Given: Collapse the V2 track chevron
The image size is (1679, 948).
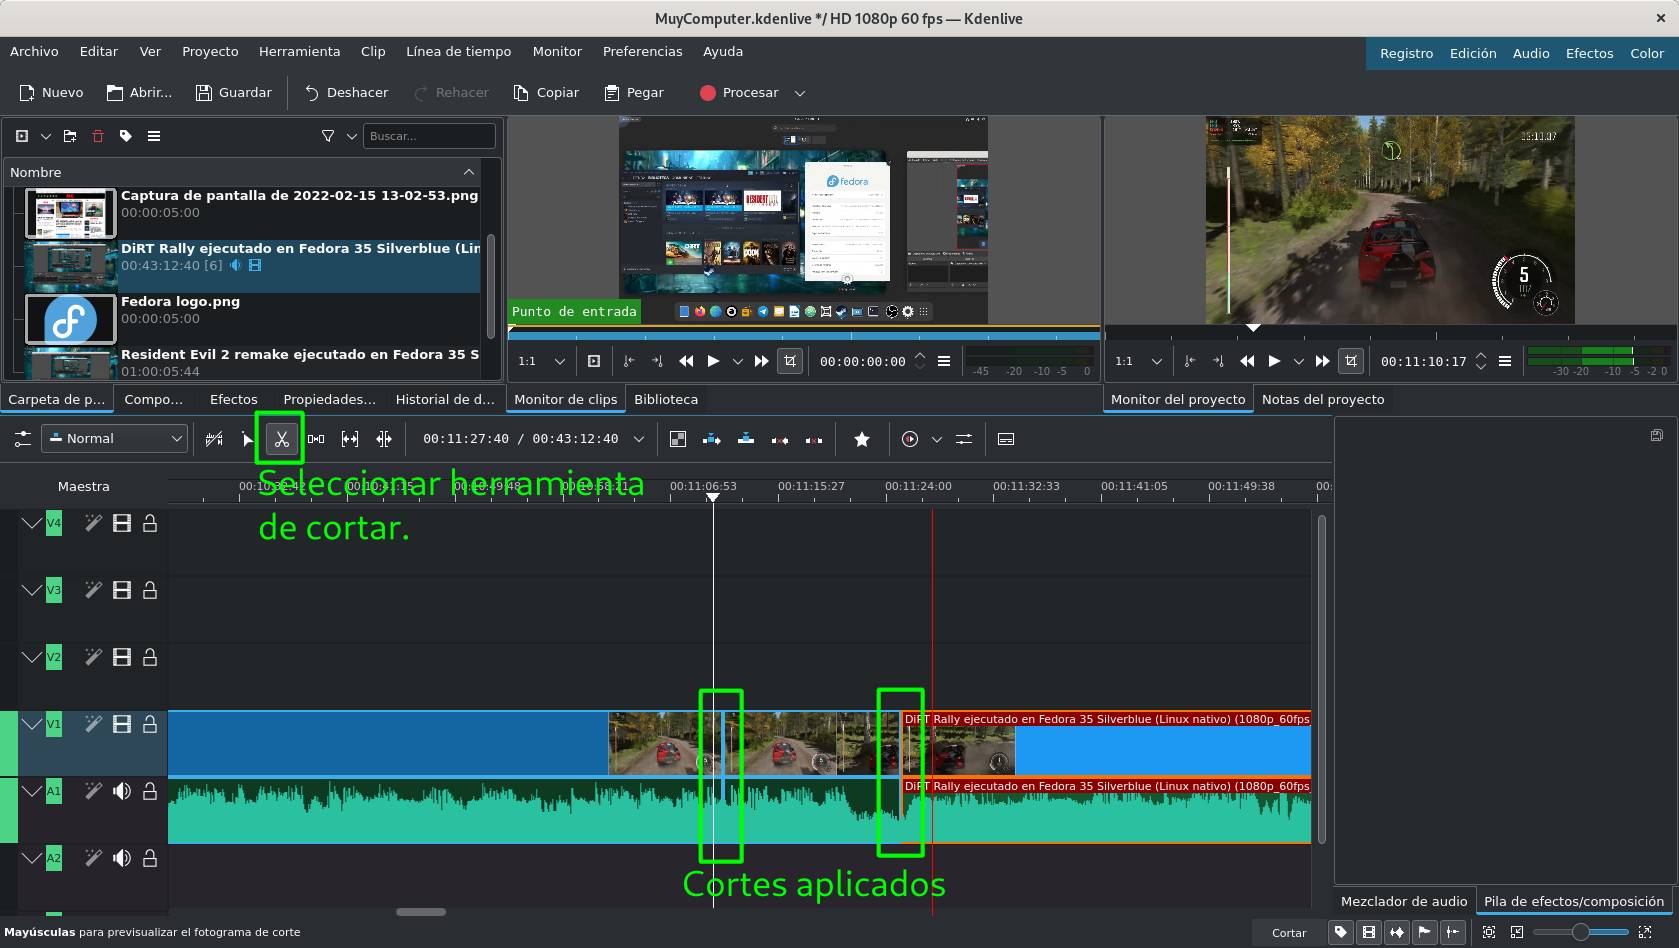Looking at the screenshot, I should [x=31, y=657].
